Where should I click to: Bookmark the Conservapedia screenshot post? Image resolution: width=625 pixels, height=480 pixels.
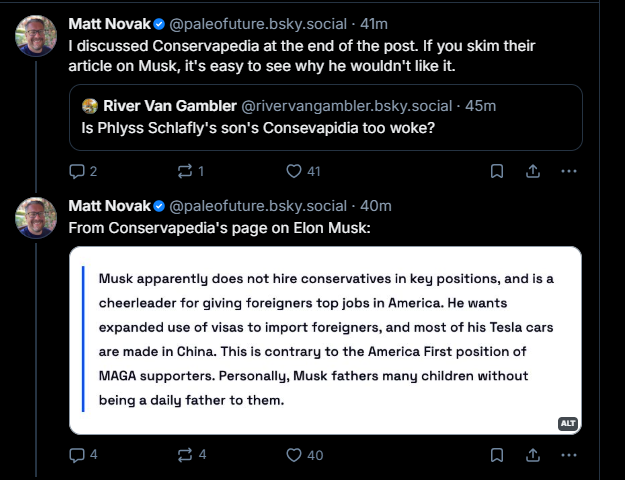[497, 455]
